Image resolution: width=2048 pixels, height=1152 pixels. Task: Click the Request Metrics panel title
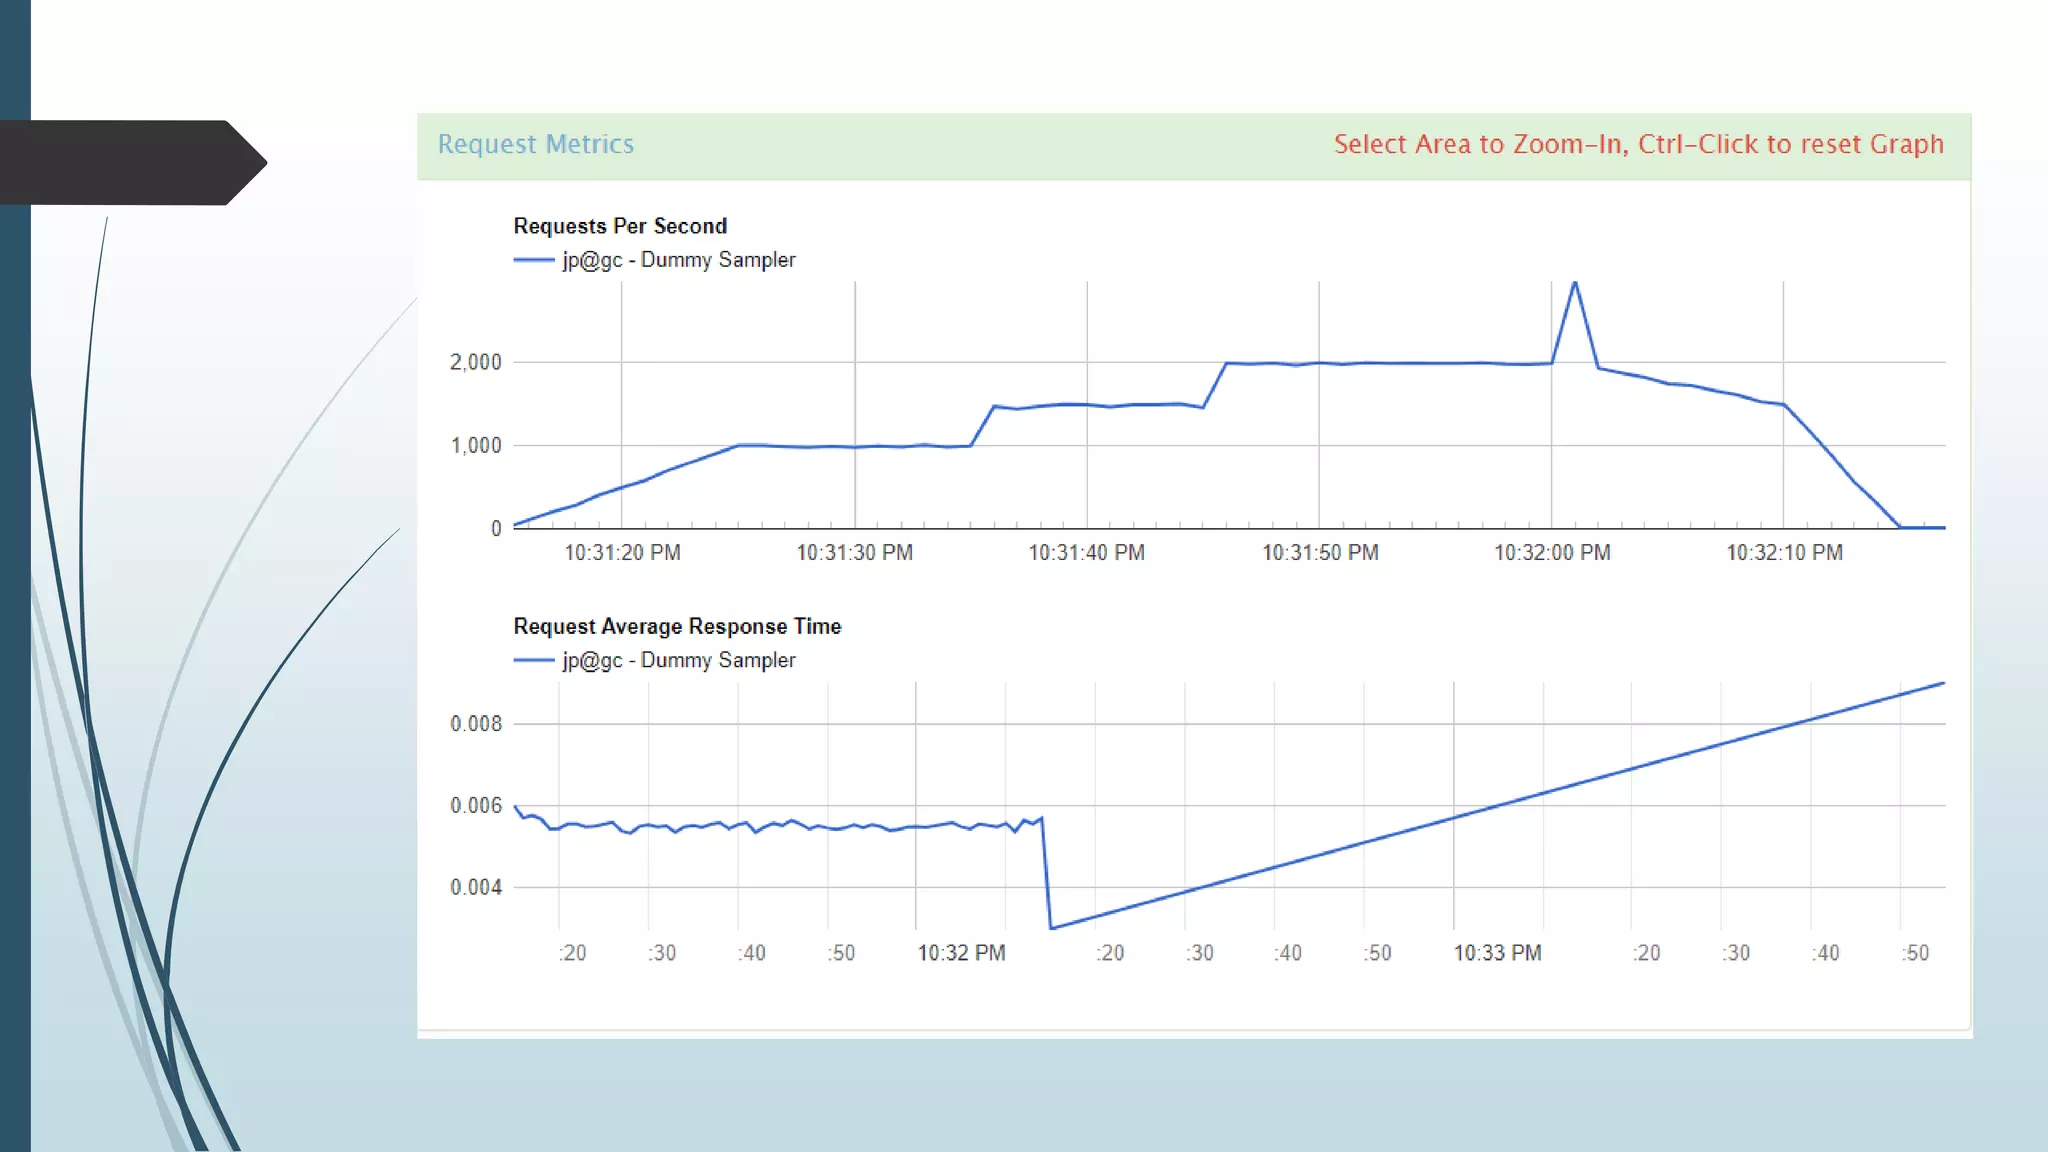point(535,144)
